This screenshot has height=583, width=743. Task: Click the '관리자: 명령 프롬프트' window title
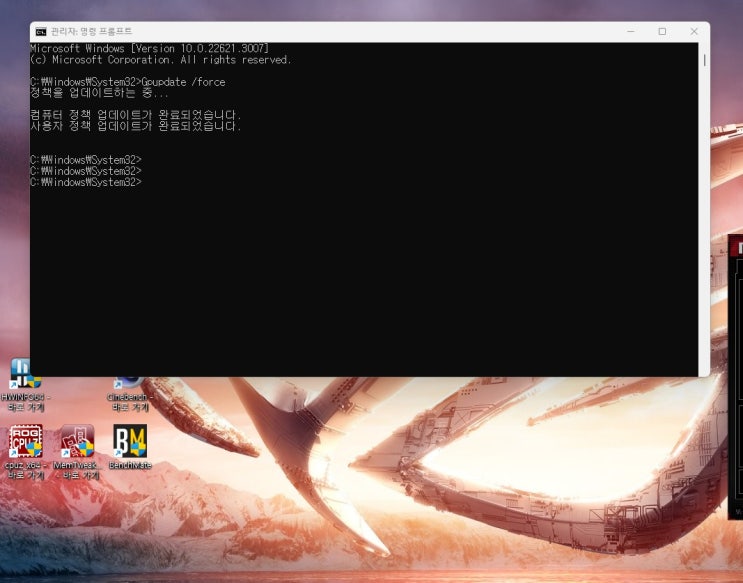[91, 32]
